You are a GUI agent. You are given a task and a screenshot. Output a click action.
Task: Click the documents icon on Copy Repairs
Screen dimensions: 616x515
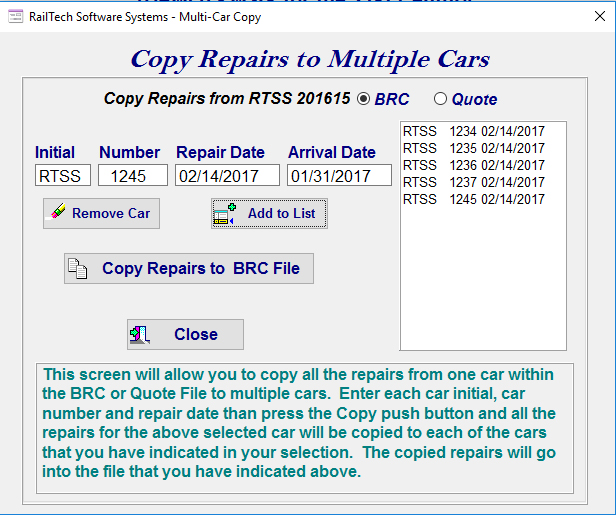[x=79, y=268]
